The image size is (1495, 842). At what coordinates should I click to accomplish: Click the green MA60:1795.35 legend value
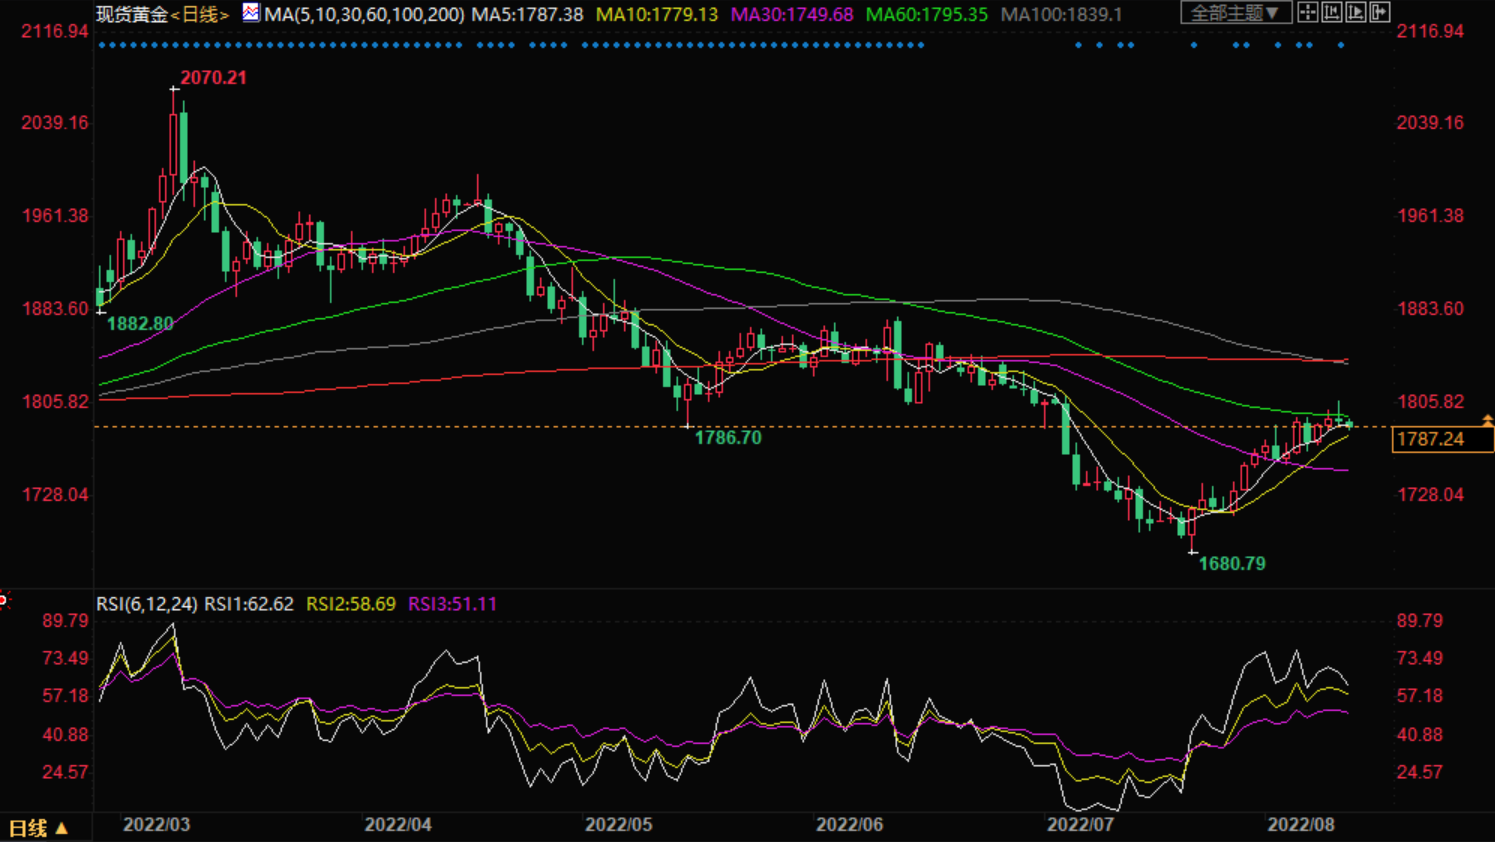click(x=926, y=14)
